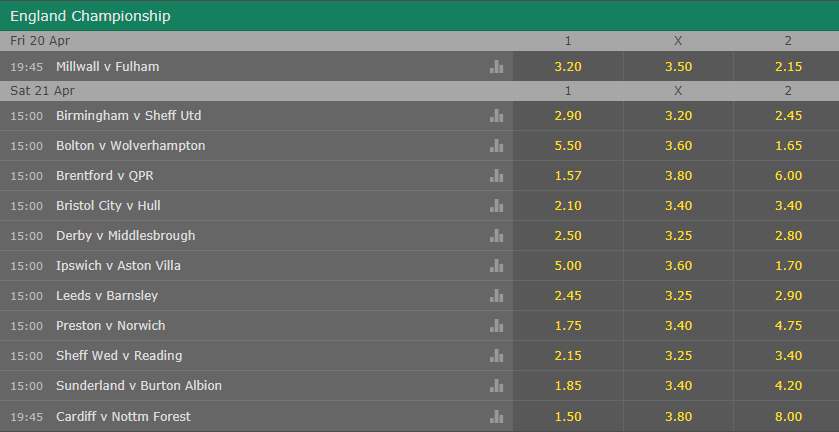Open stats icon for Brentford v QPR
Screen dimensions: 839x432
pos(497,176)
